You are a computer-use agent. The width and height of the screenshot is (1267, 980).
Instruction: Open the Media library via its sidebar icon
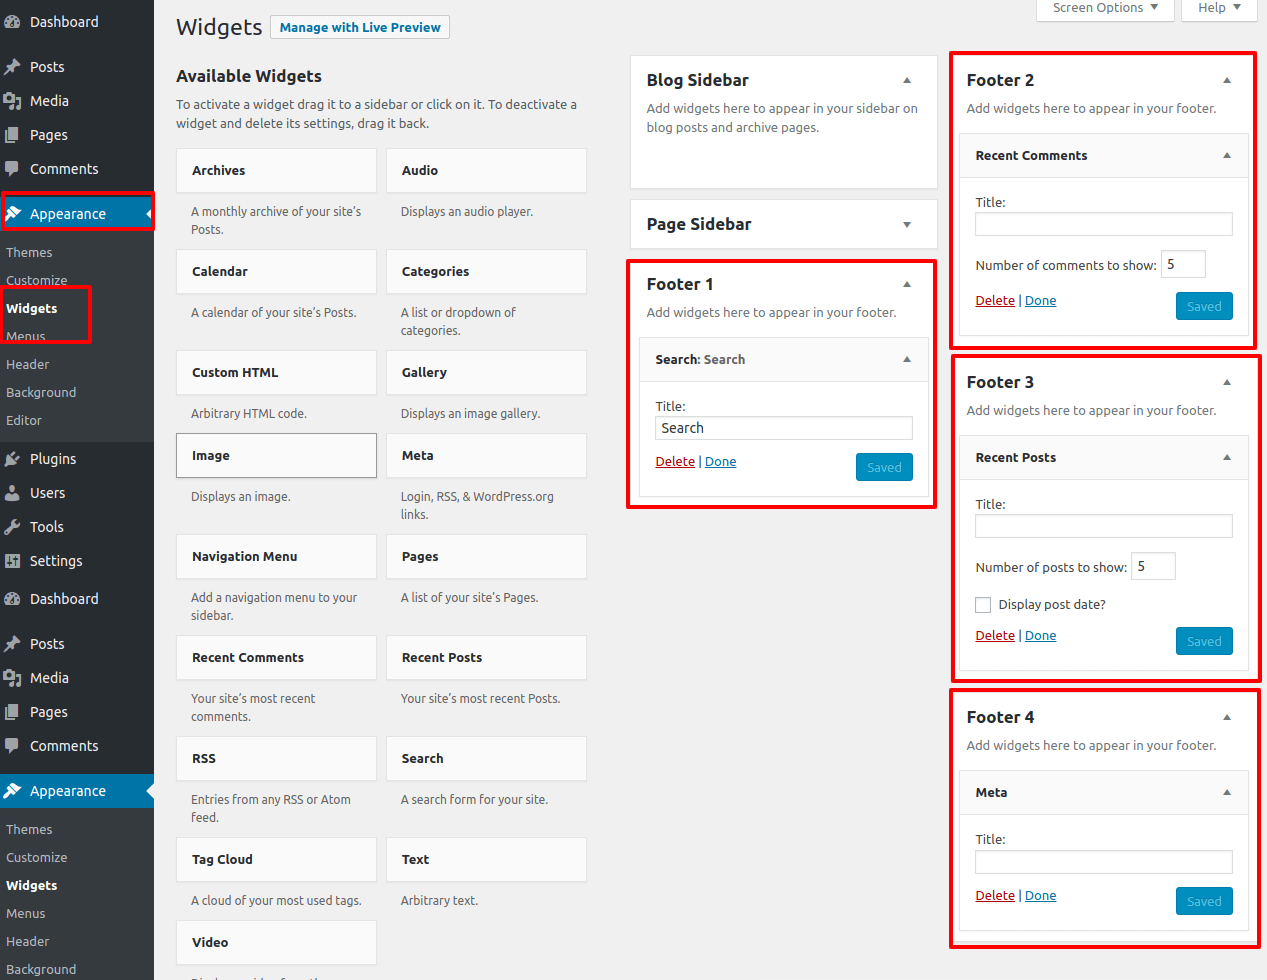pyautogui.click(x=14, y=100)
